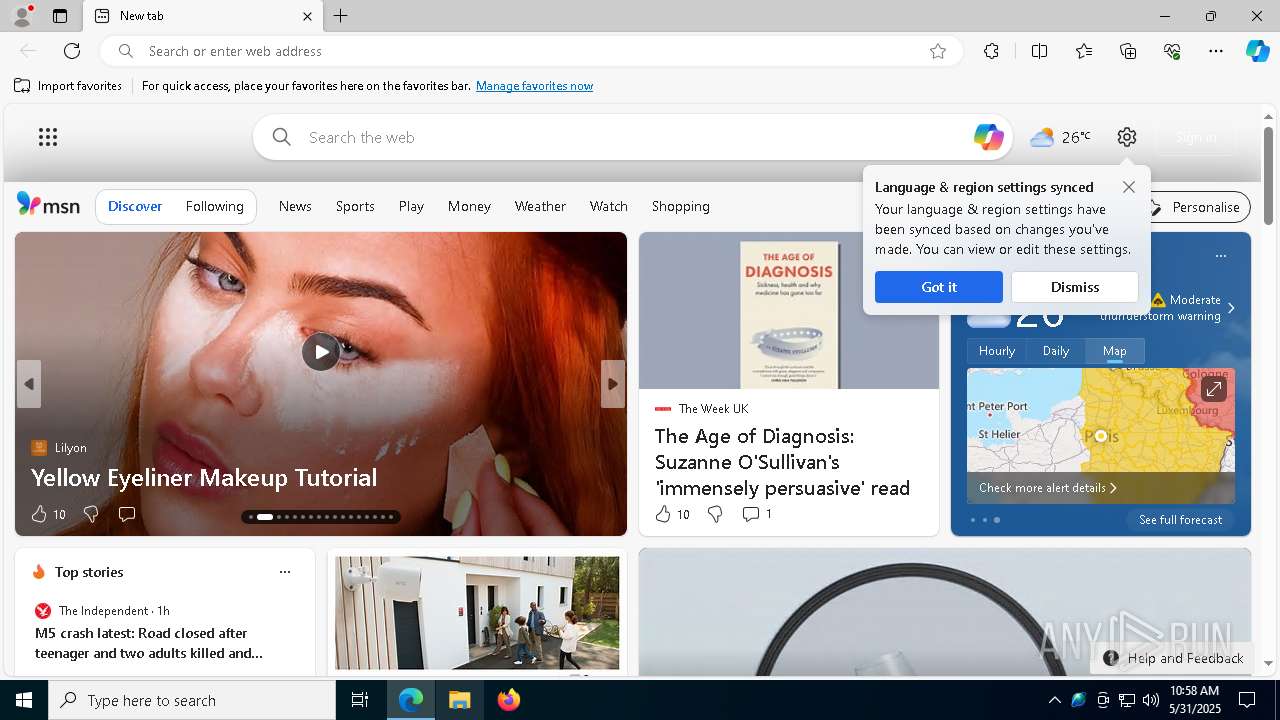Click the Search the web field
This screenshot has height=720, width=1280.
coord(633,137)
